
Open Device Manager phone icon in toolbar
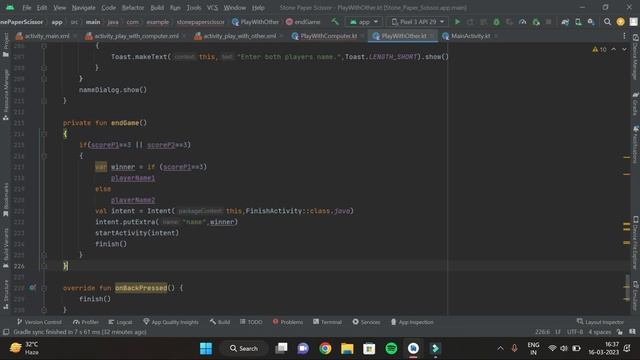[x=578, y=22]
